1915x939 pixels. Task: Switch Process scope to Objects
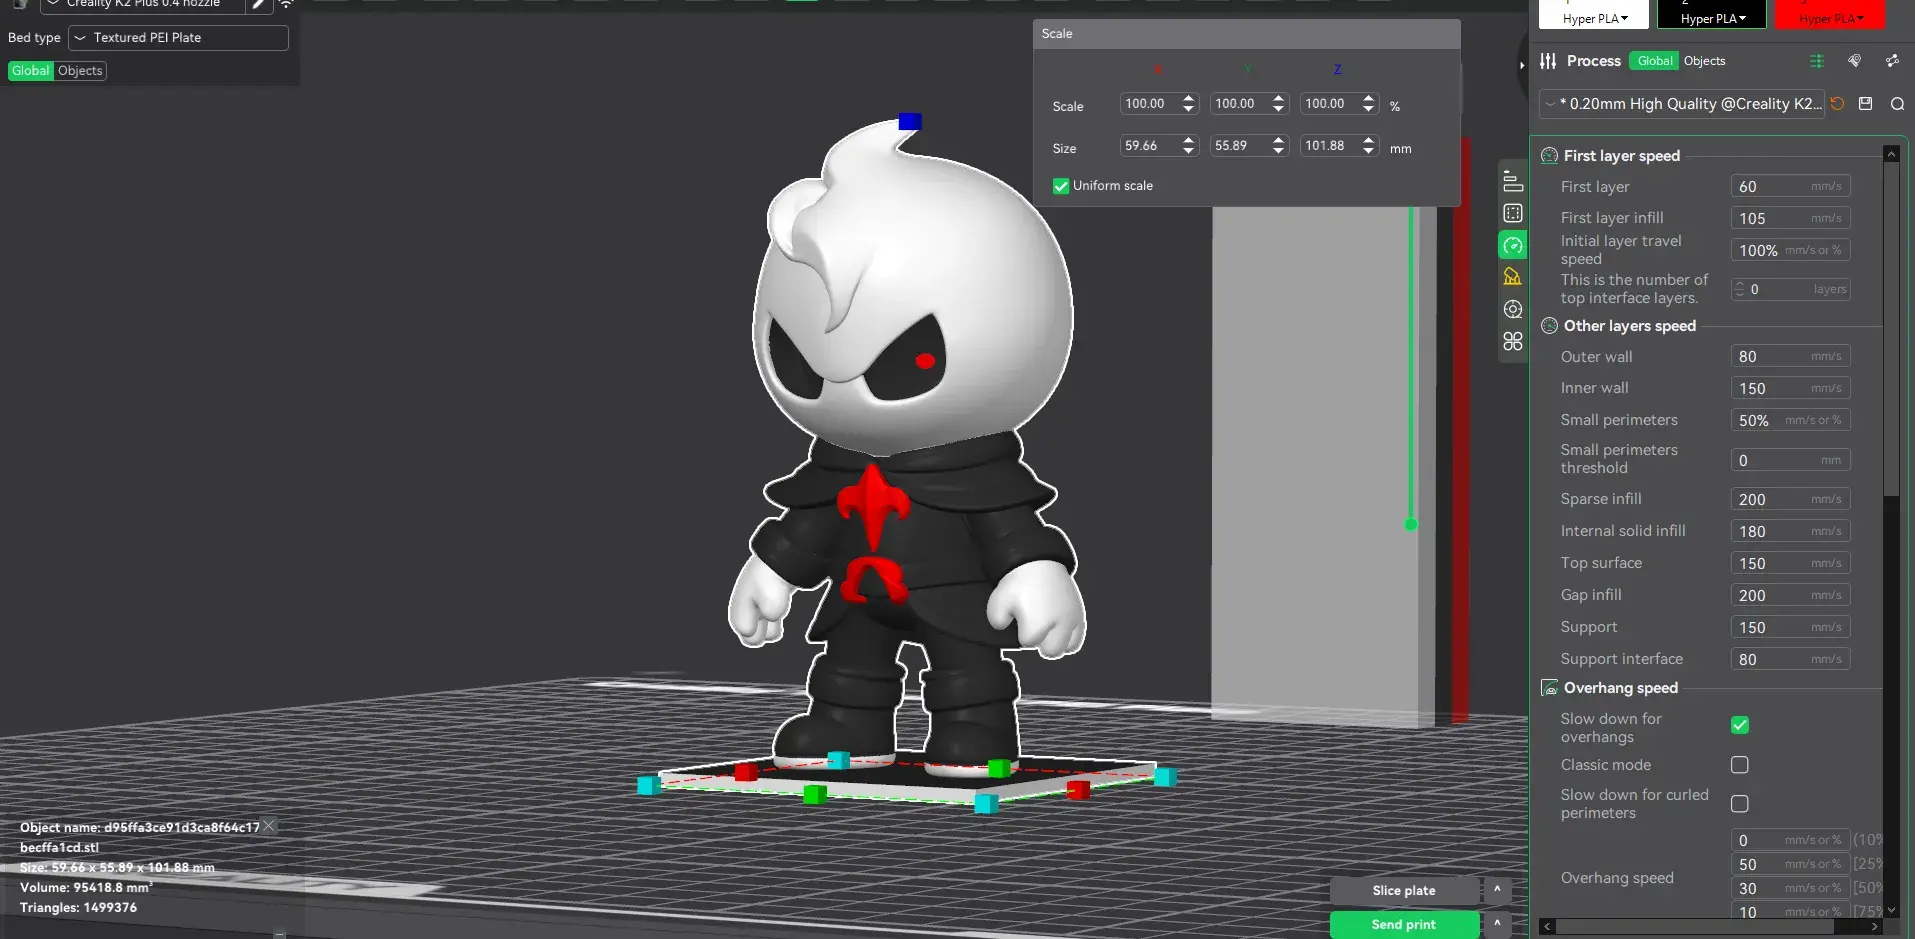[x=1704, y=61]
